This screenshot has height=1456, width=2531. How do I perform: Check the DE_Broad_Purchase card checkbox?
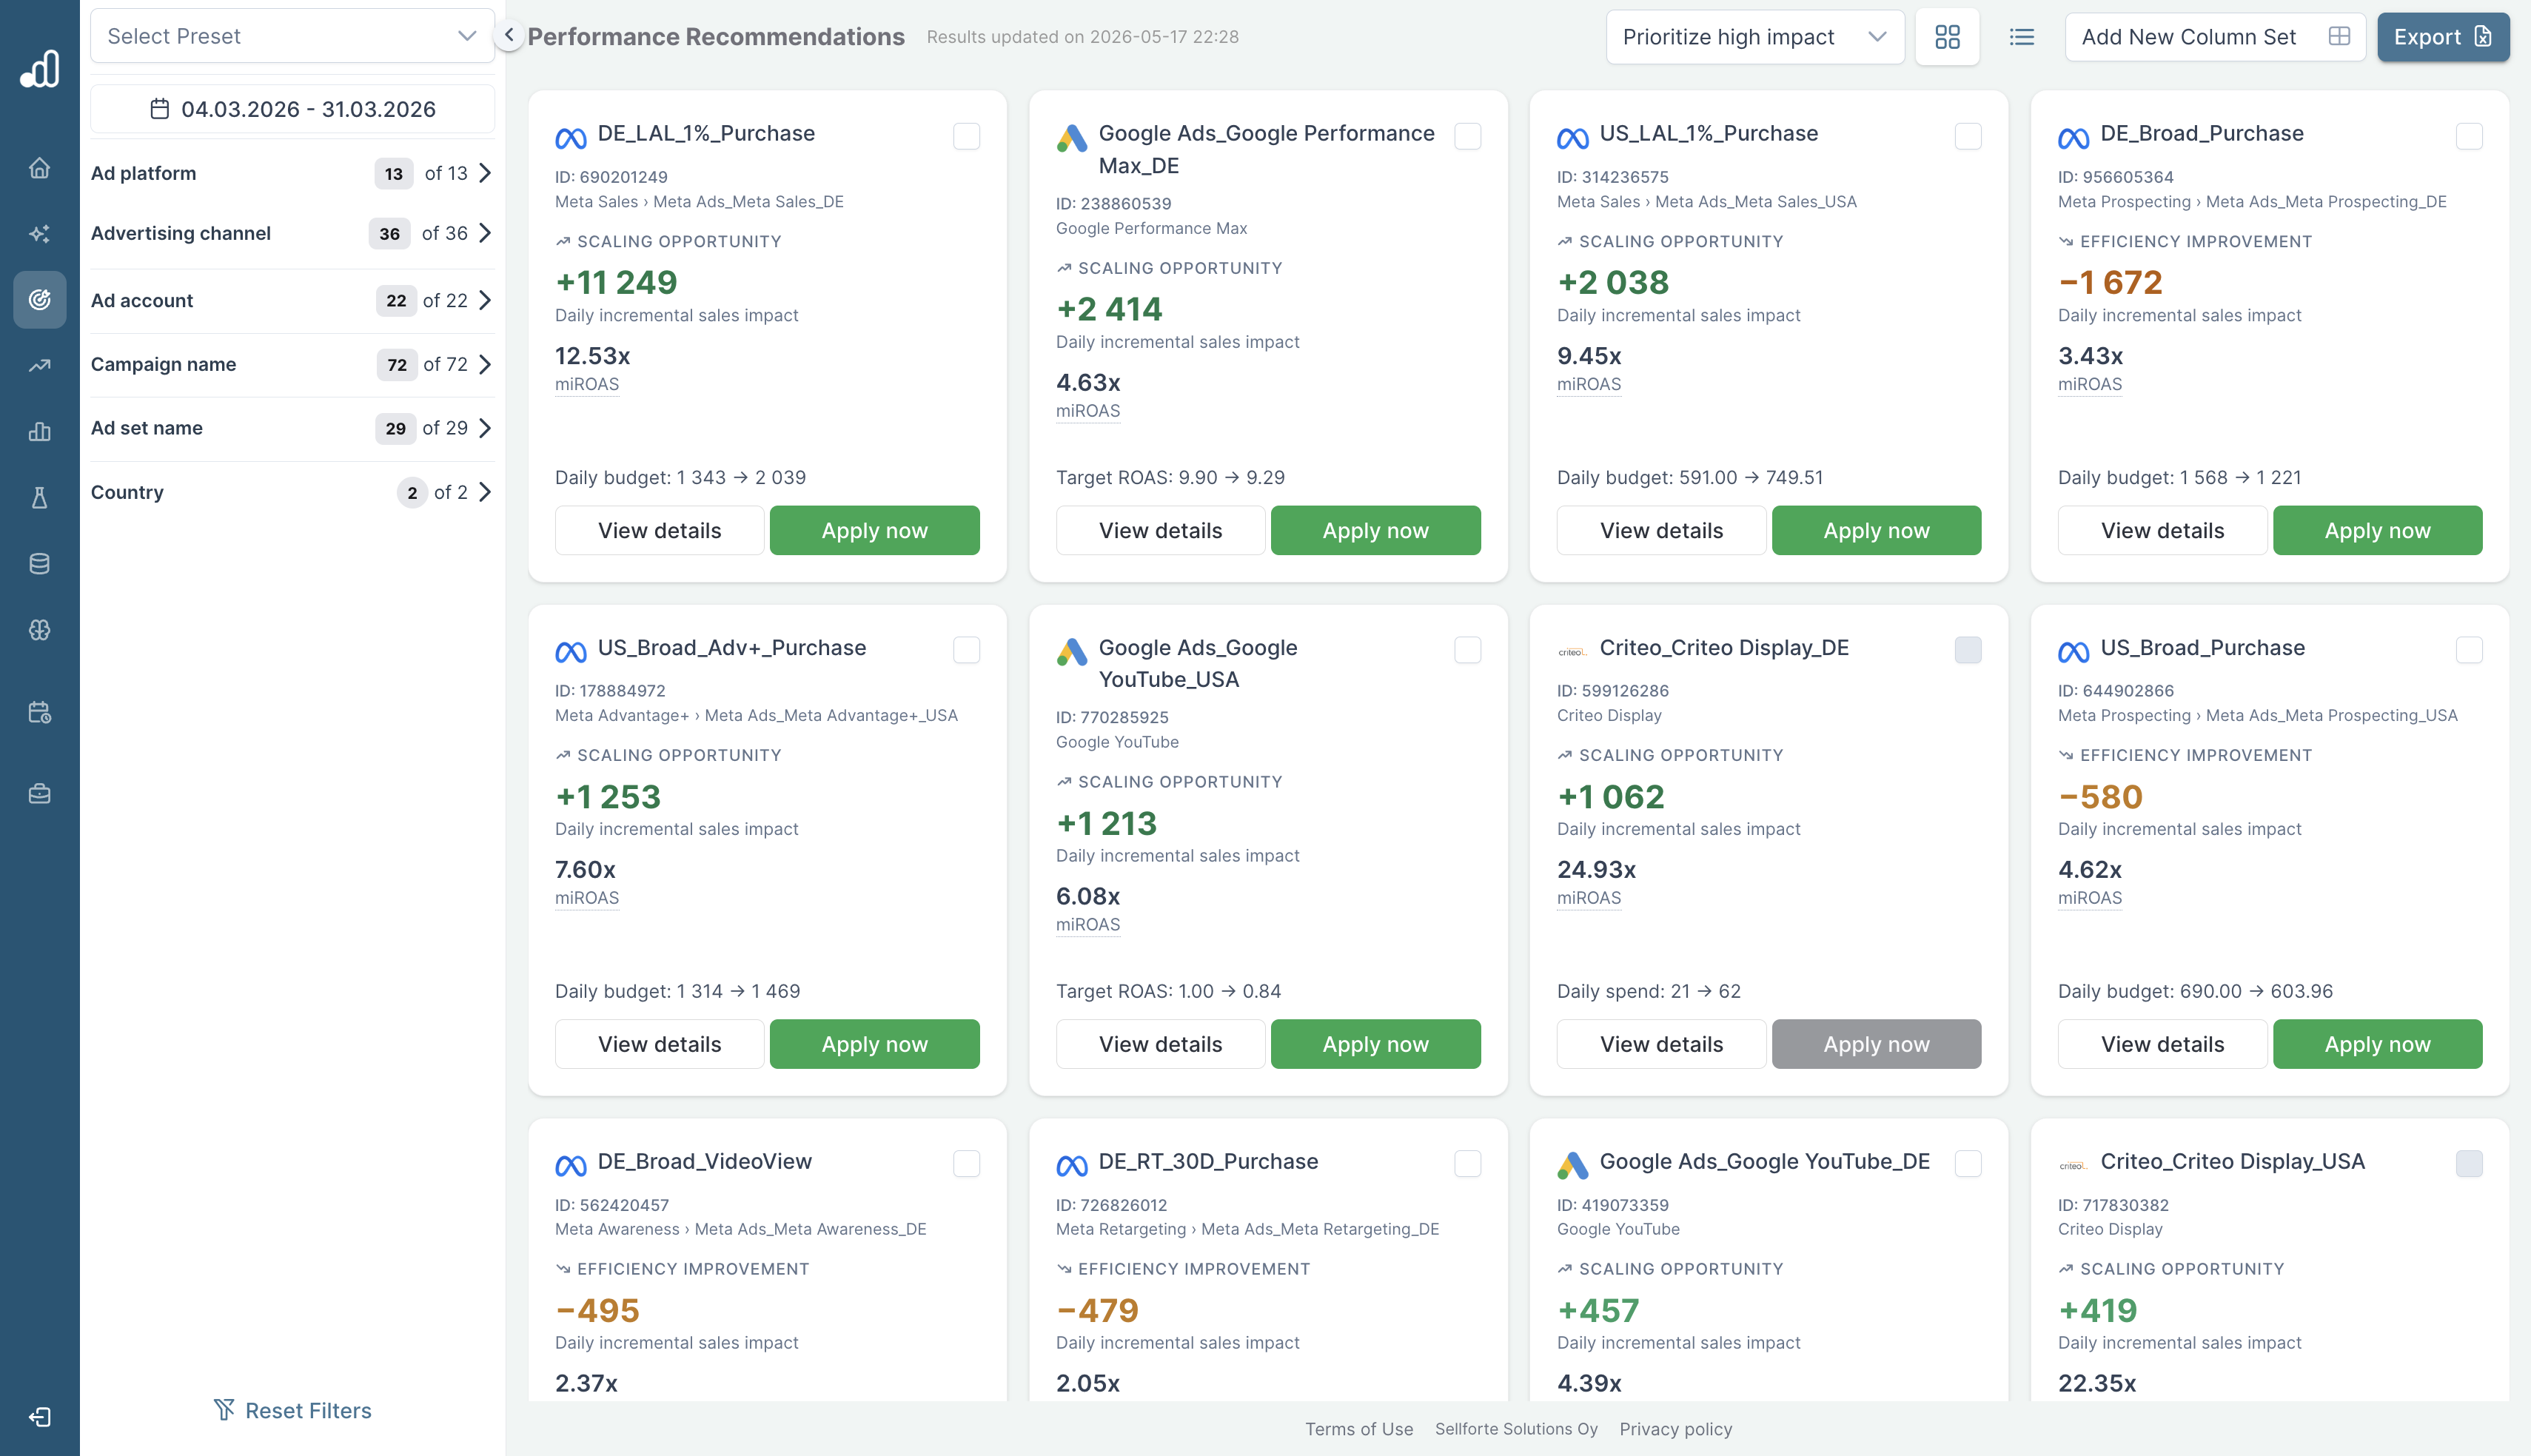[2469, 136]
